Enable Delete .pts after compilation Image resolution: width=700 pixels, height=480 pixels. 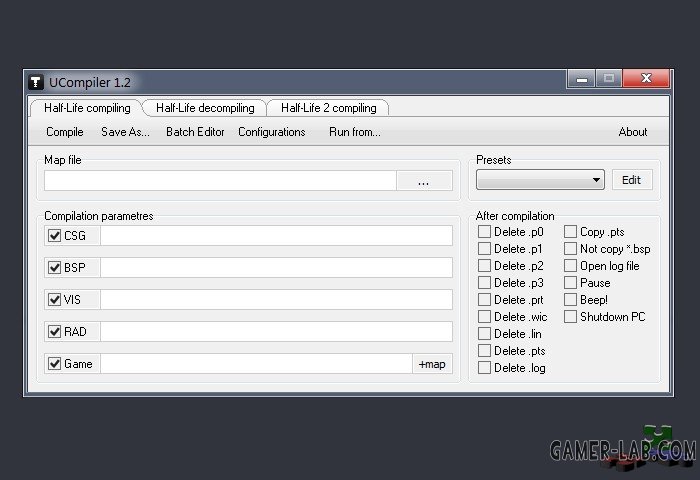pos(484,351)
